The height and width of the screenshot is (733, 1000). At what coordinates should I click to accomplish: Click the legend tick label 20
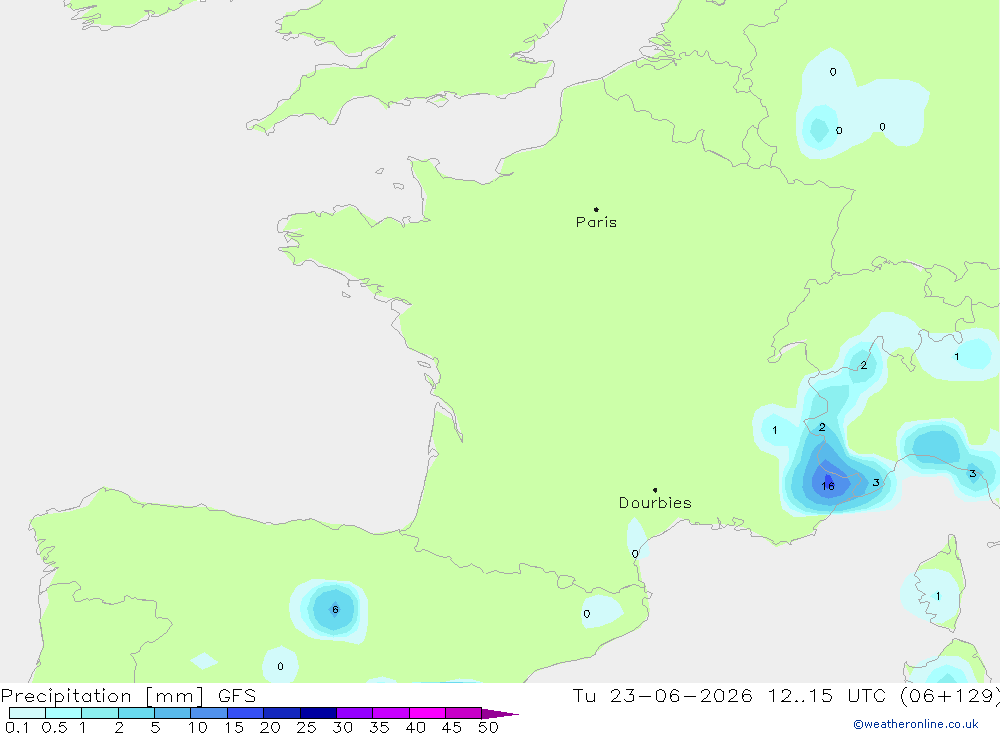[270, 727]
